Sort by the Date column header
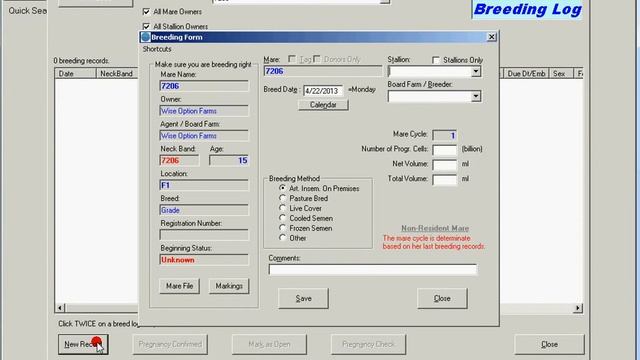This screenshot has width=640, height=360. [76, 74]
